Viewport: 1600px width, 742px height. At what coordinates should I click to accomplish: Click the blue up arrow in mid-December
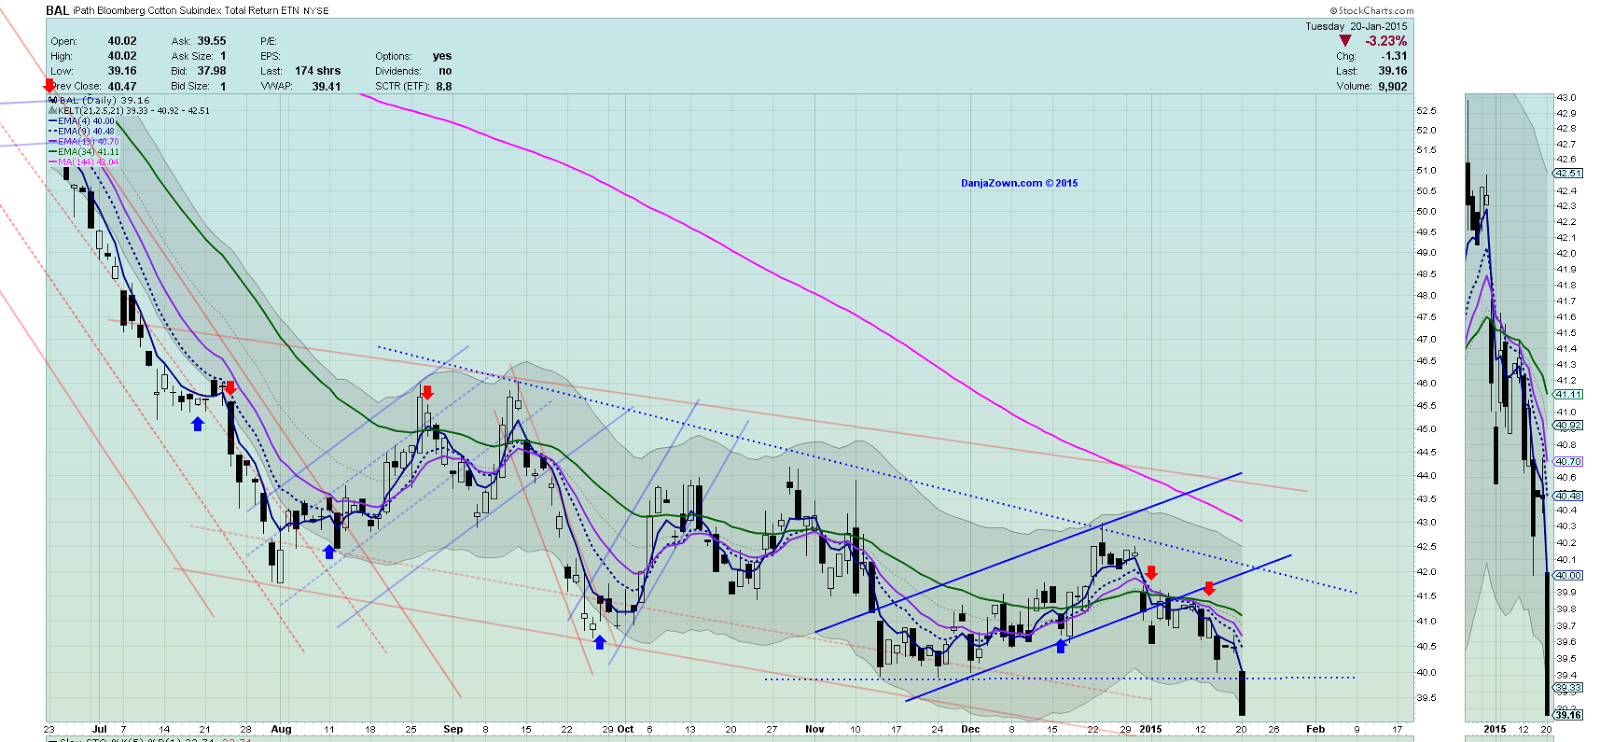tap(1060, 646)
